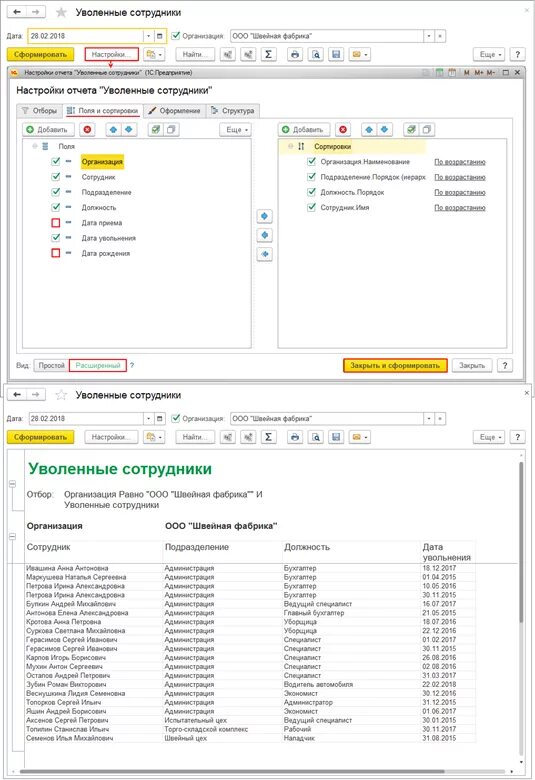The width and height of the screenshot is (535, 780).
Task: Click the email envelope icon in the upper toolbar
Action: [356, 55]
